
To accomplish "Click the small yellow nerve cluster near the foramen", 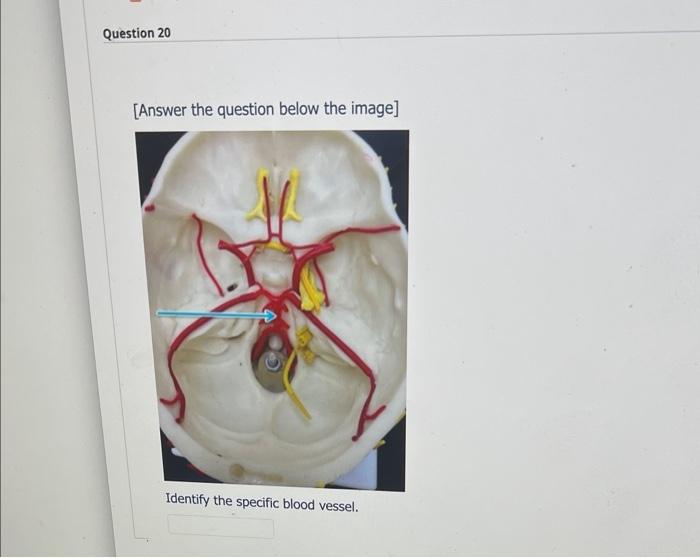I will pos(305,343).
